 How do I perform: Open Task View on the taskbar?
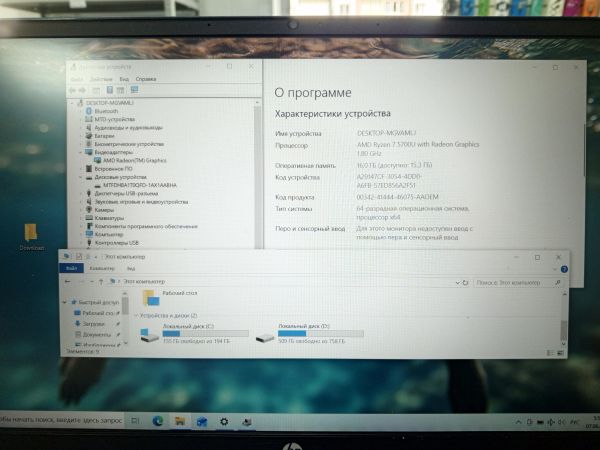[135, 421]
